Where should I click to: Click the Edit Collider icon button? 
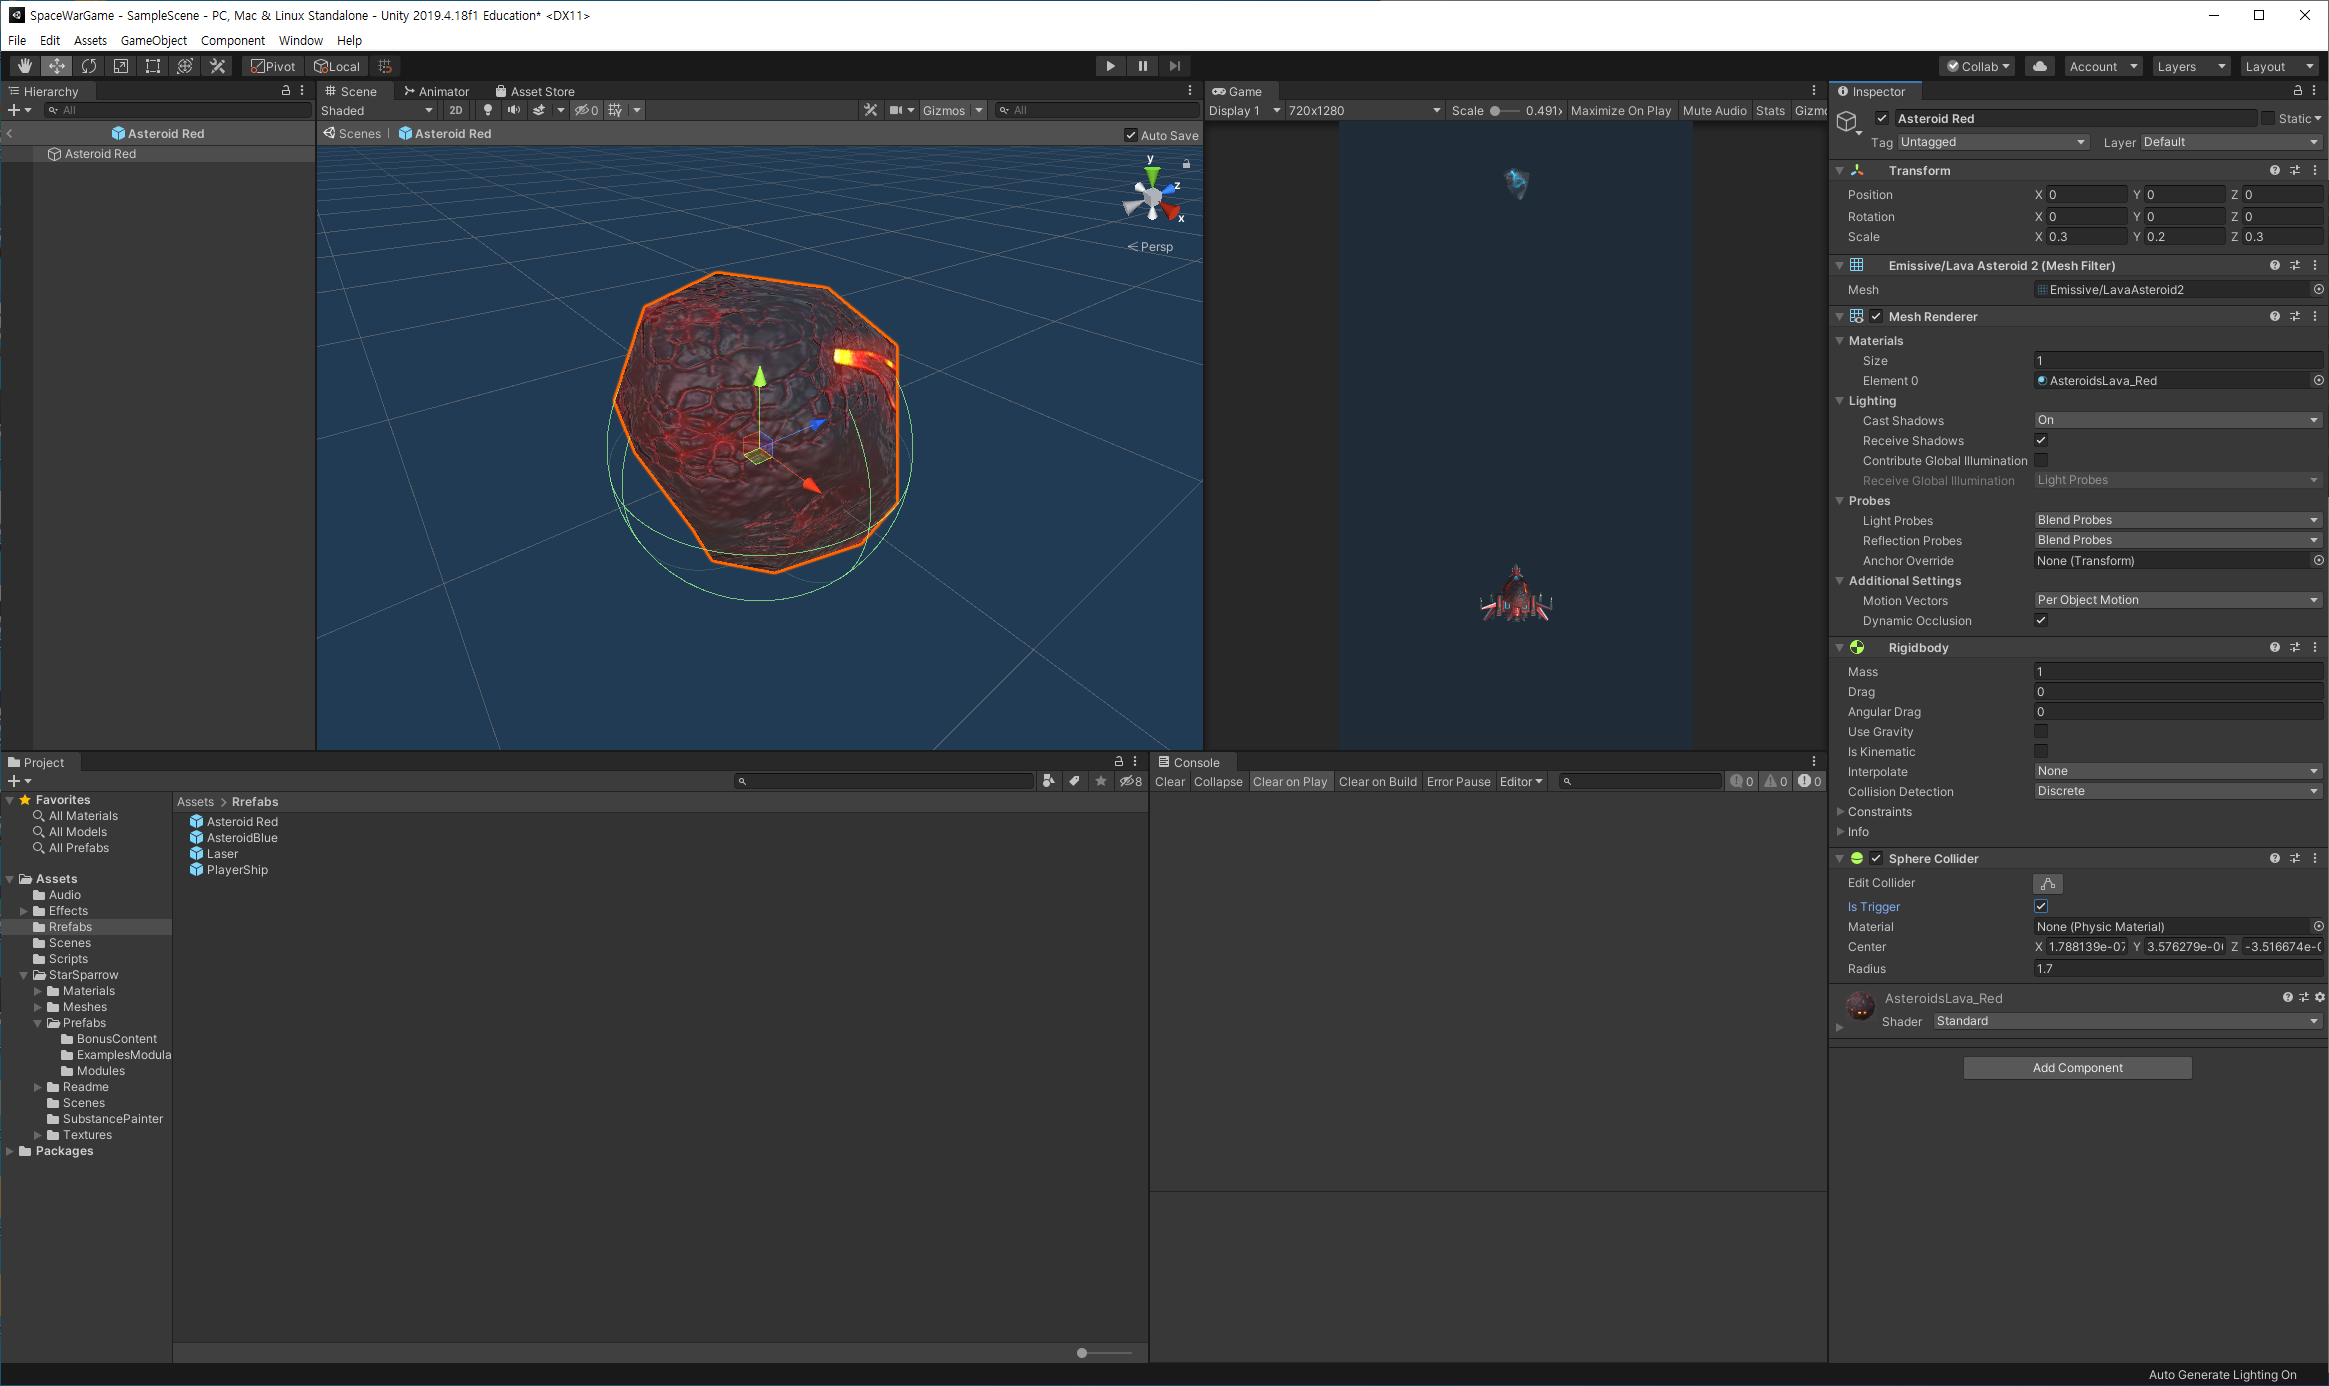click(2047, 883)
